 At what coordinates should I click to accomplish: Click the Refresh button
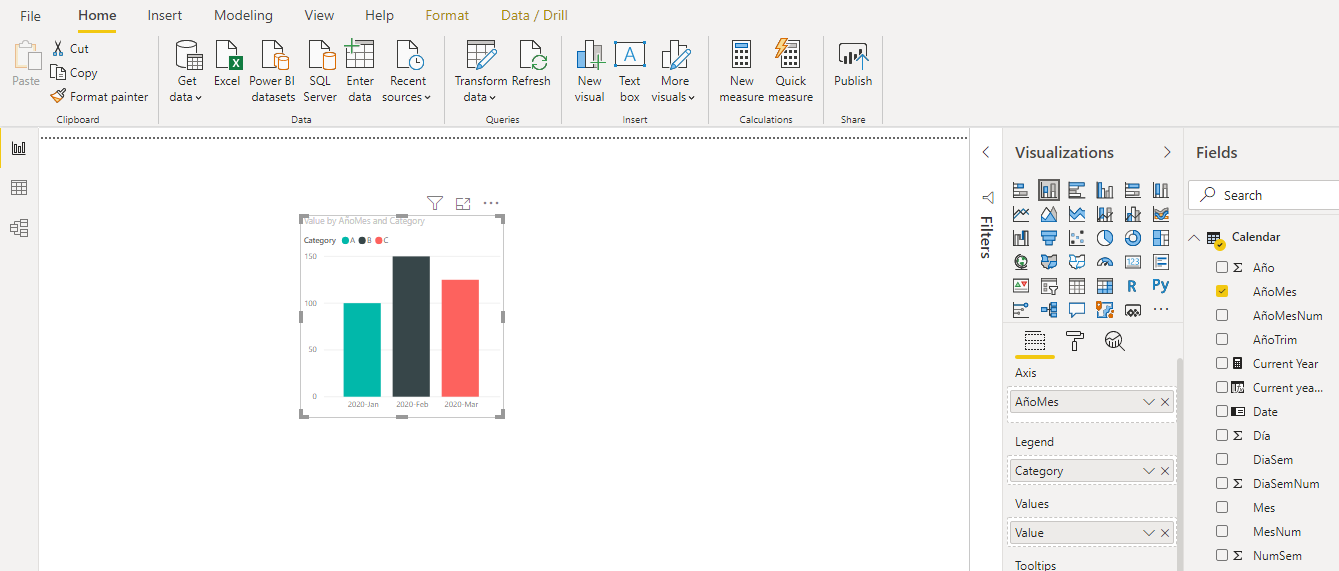[x=531, y=64]
